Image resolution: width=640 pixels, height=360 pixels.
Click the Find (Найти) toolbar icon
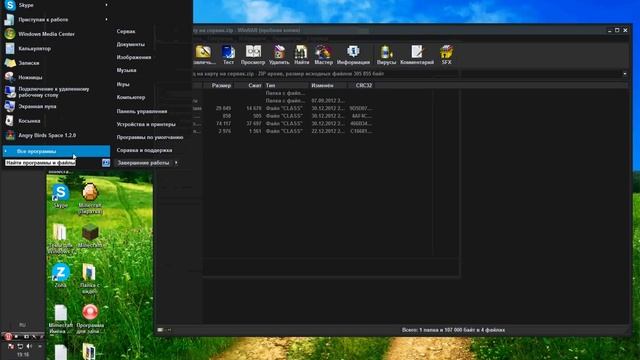[x=301, y=55]
